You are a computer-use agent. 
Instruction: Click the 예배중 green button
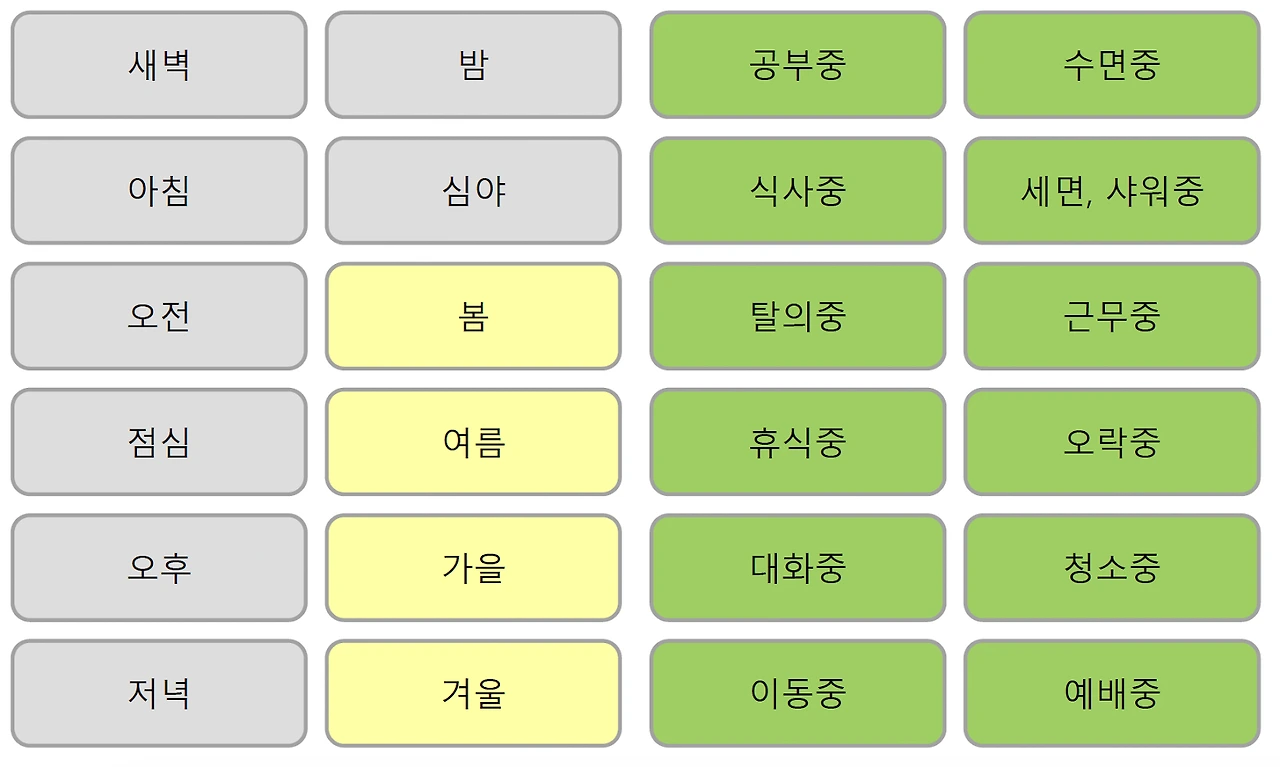coord(1112,693)
